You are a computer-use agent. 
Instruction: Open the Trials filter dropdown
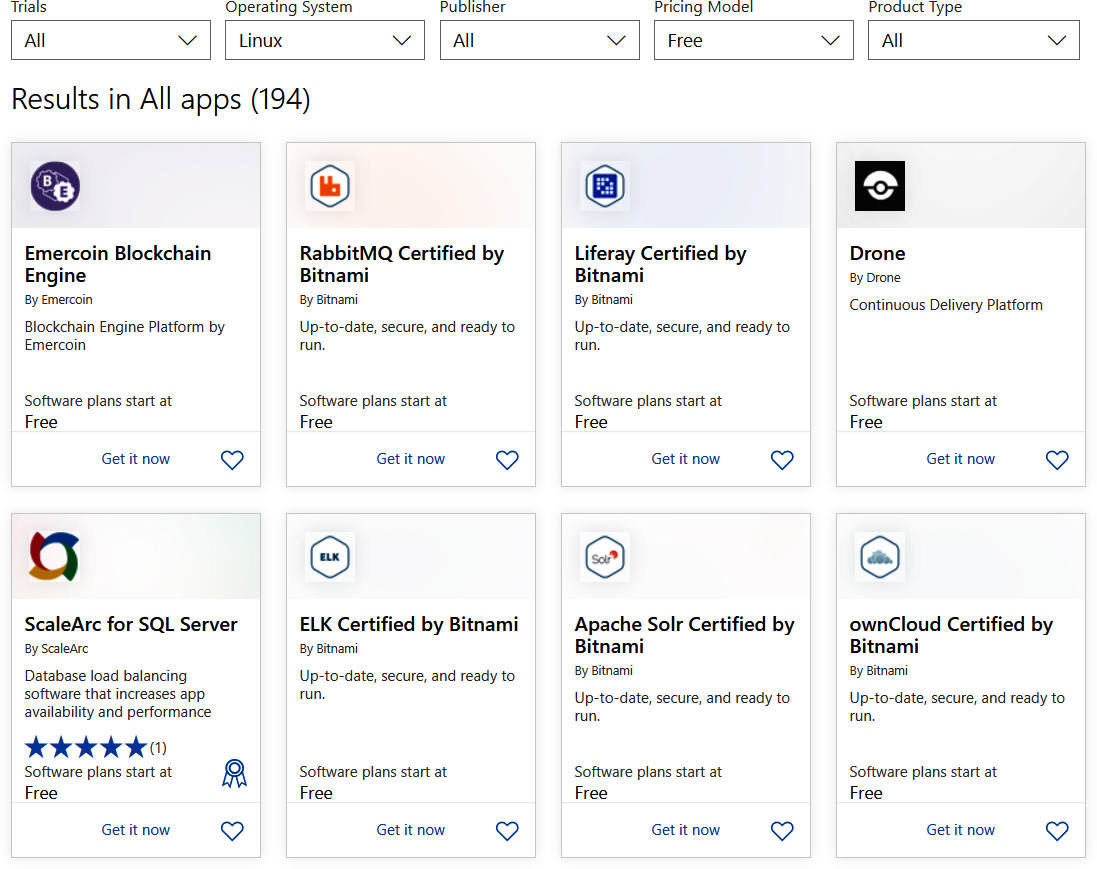click(111, 40)
